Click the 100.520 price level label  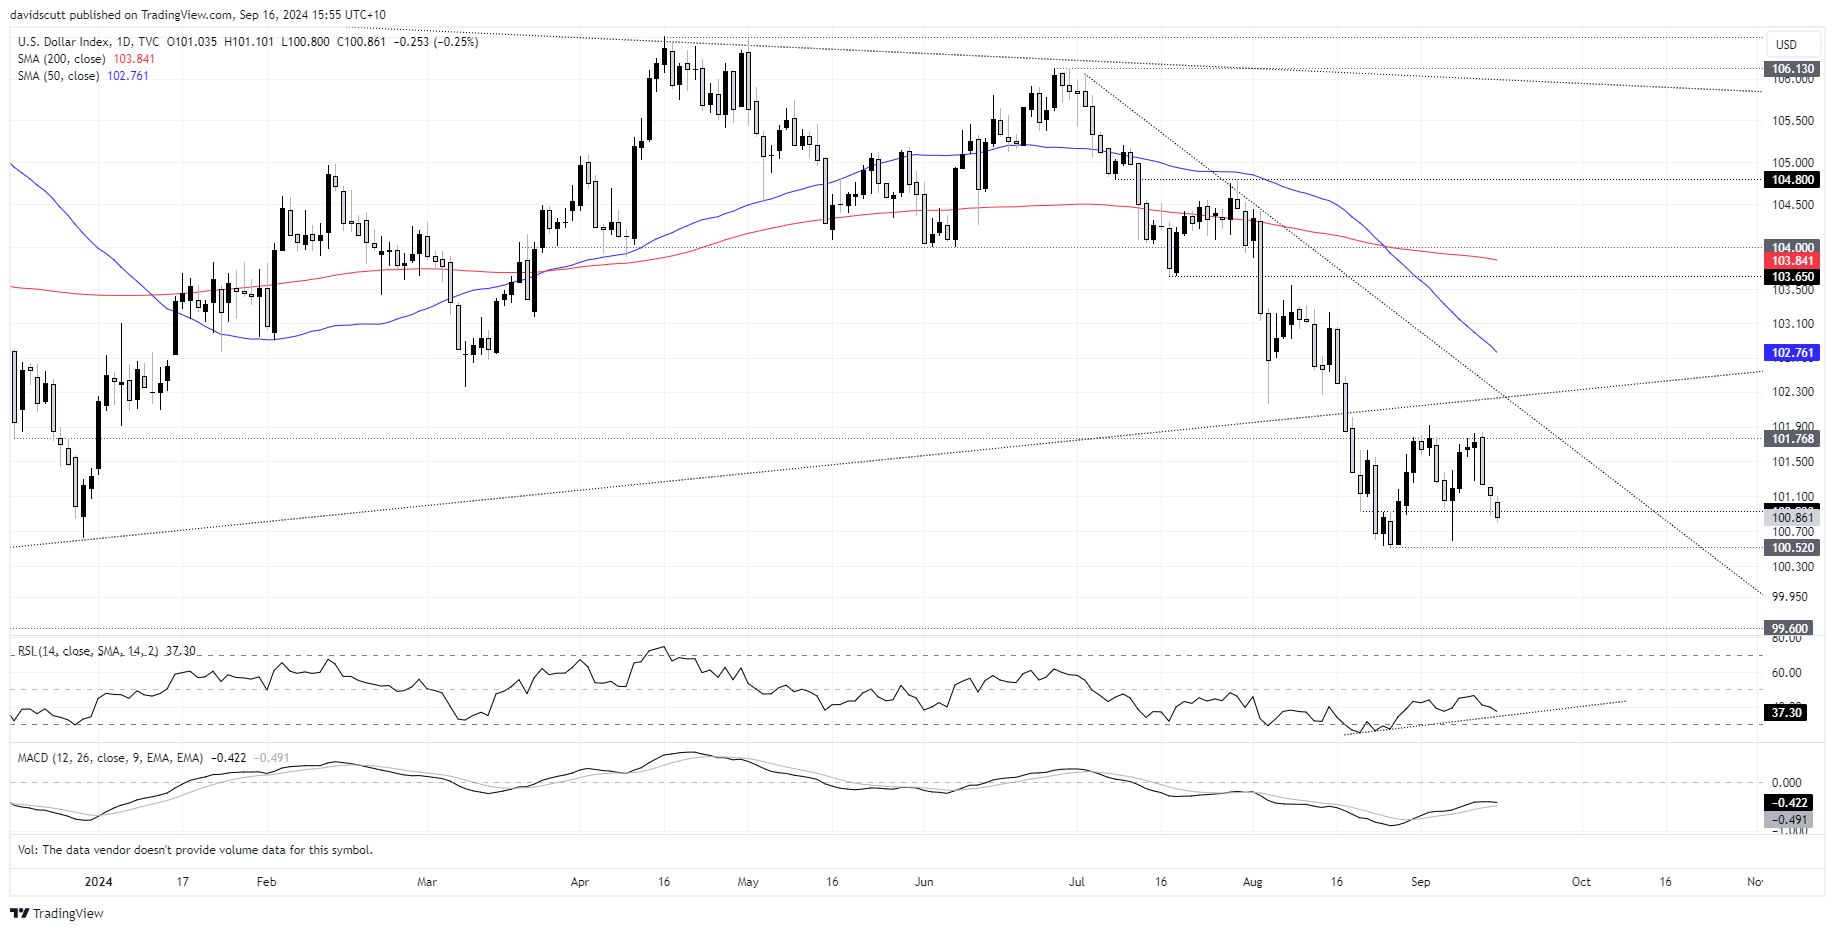(x=1792, y=548)
